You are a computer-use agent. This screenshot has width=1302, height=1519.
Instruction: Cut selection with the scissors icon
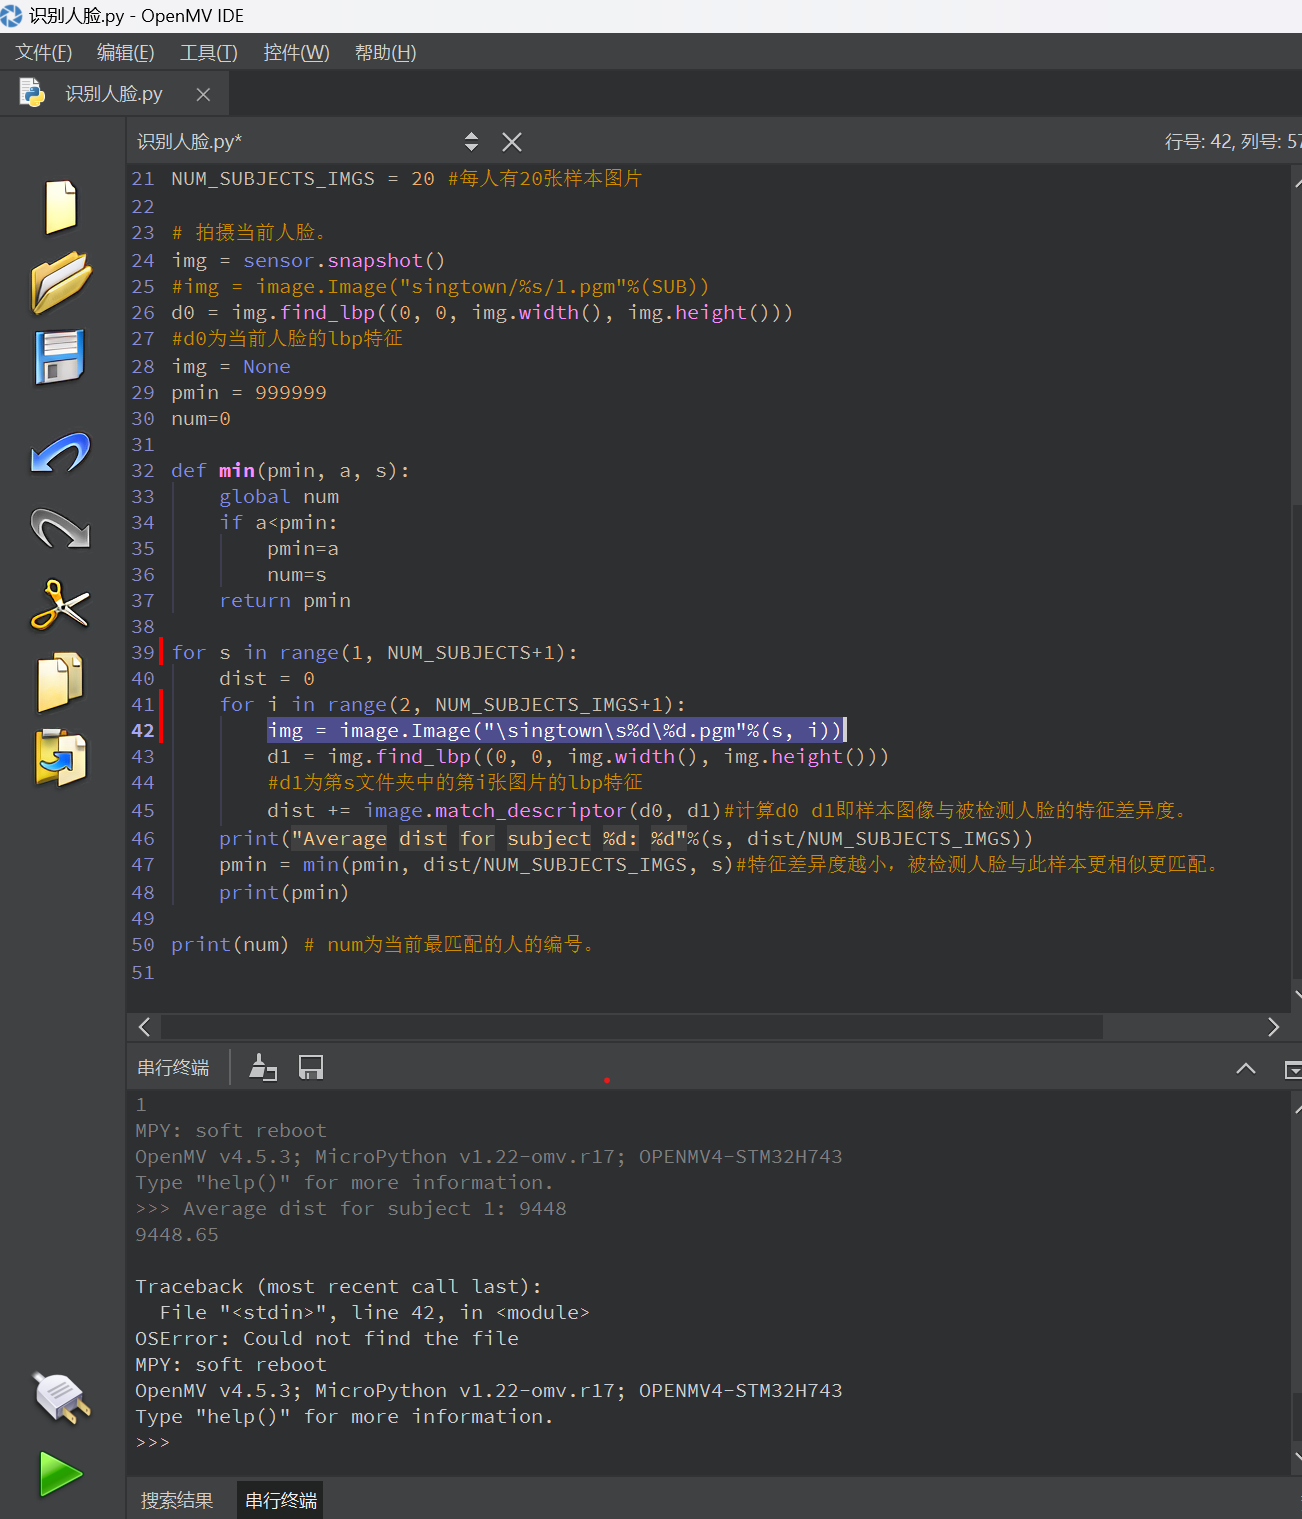coord(60,605)
